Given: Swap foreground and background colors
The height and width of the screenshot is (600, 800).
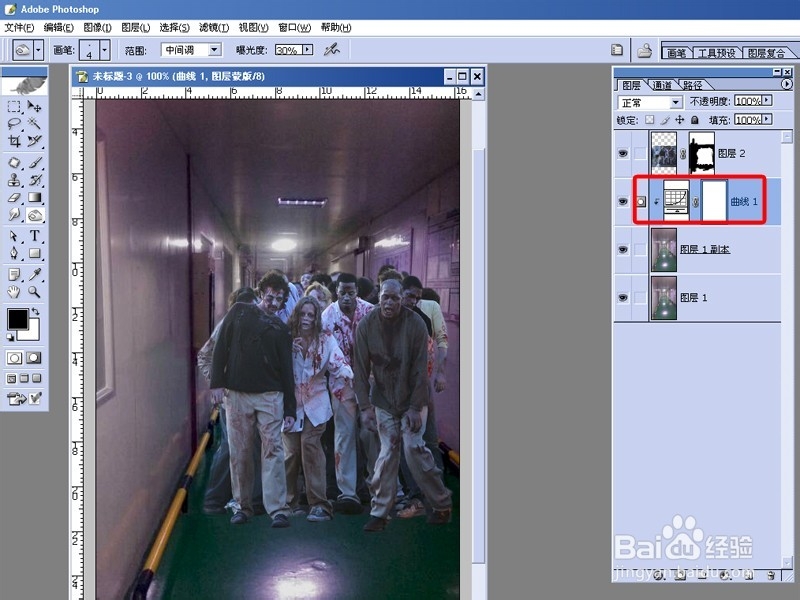Looking at the screenshot, I should (x=36, y=311).
